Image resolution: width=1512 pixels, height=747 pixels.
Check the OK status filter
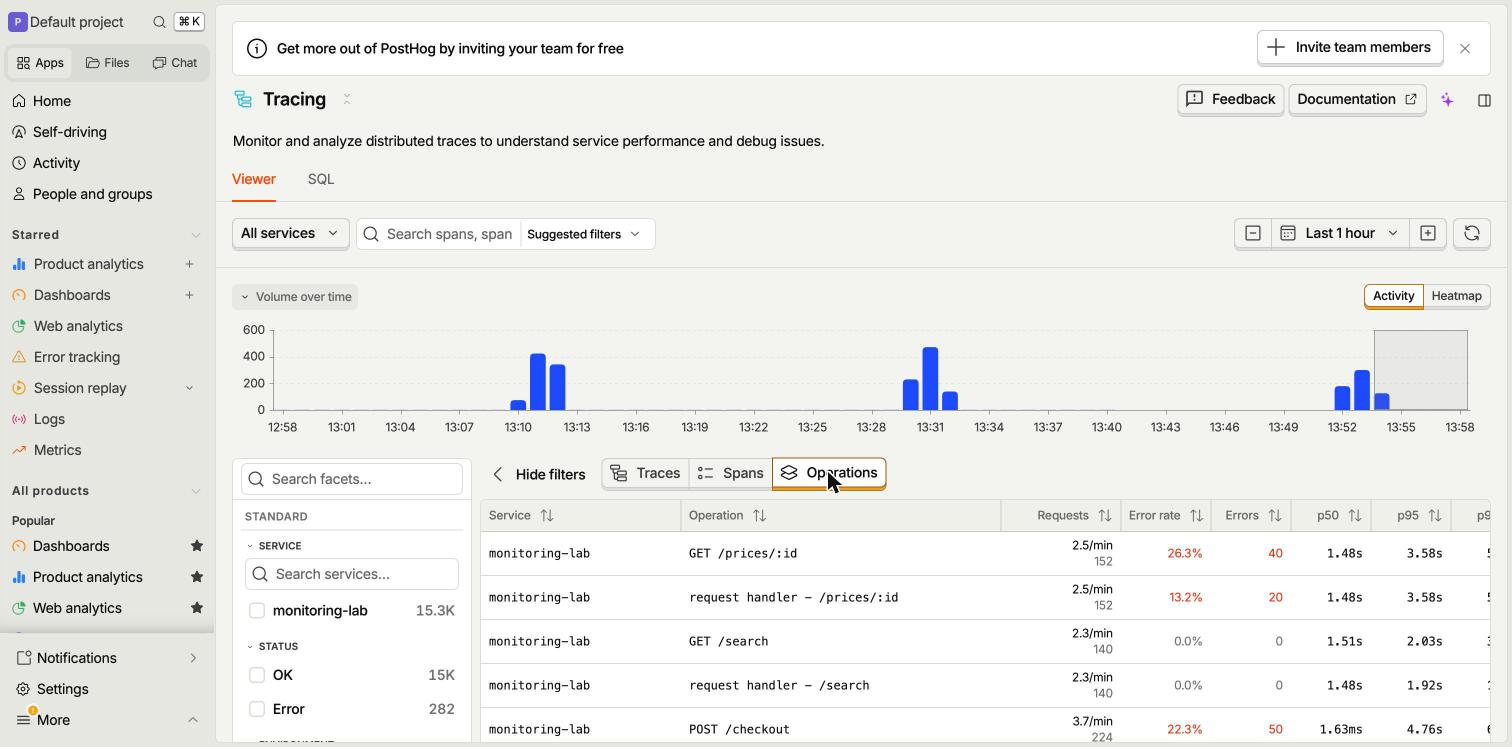pyautogui.click(x=257, y=676)
